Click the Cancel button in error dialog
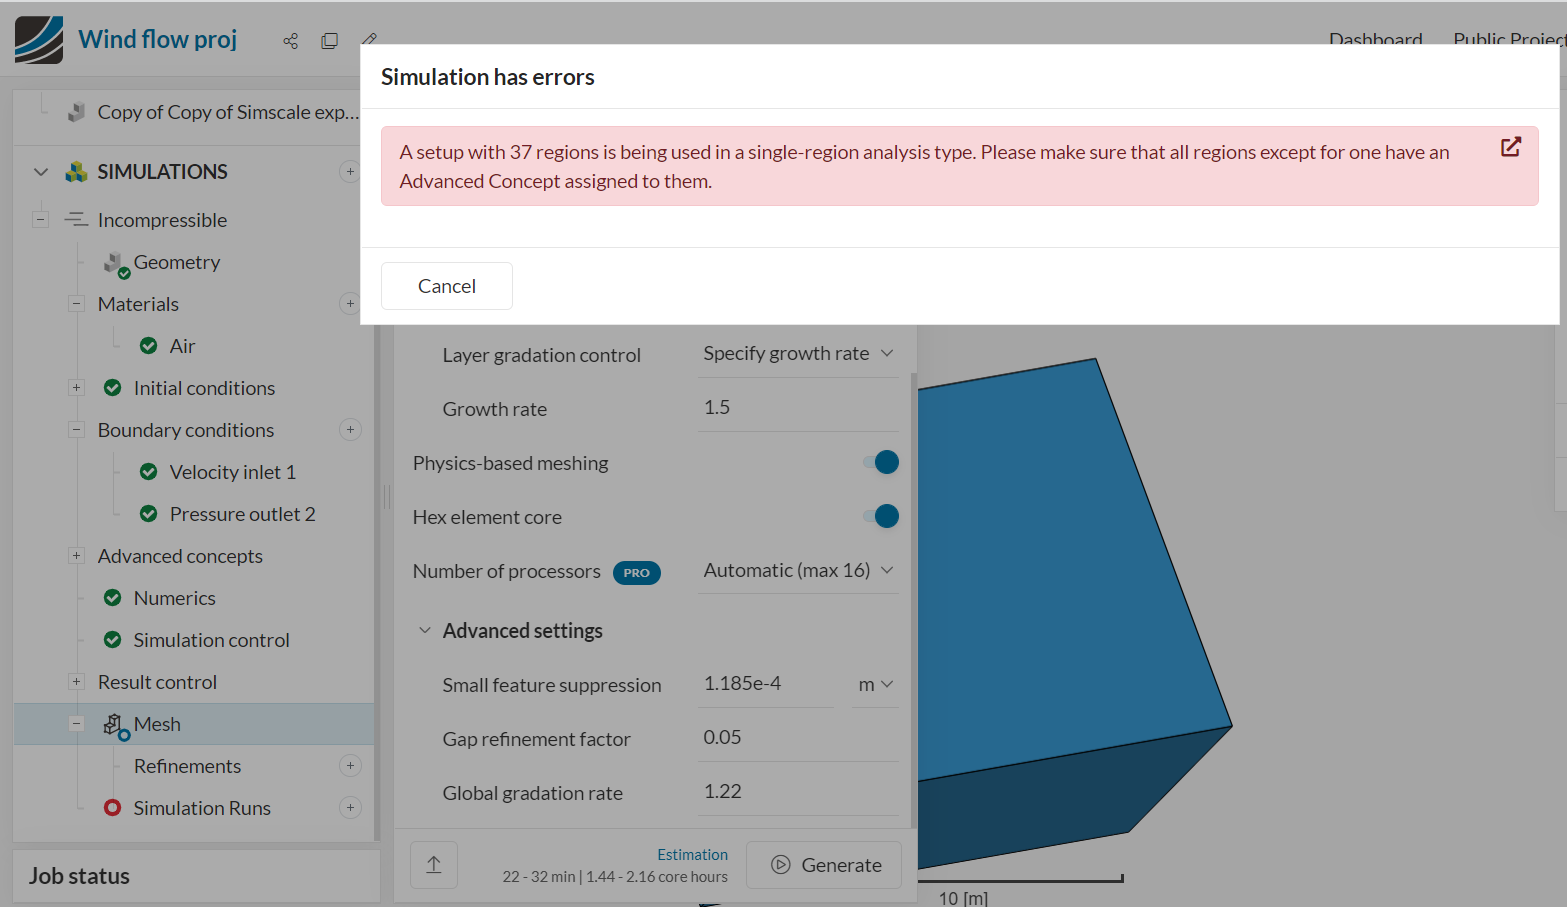 point(447,286)
